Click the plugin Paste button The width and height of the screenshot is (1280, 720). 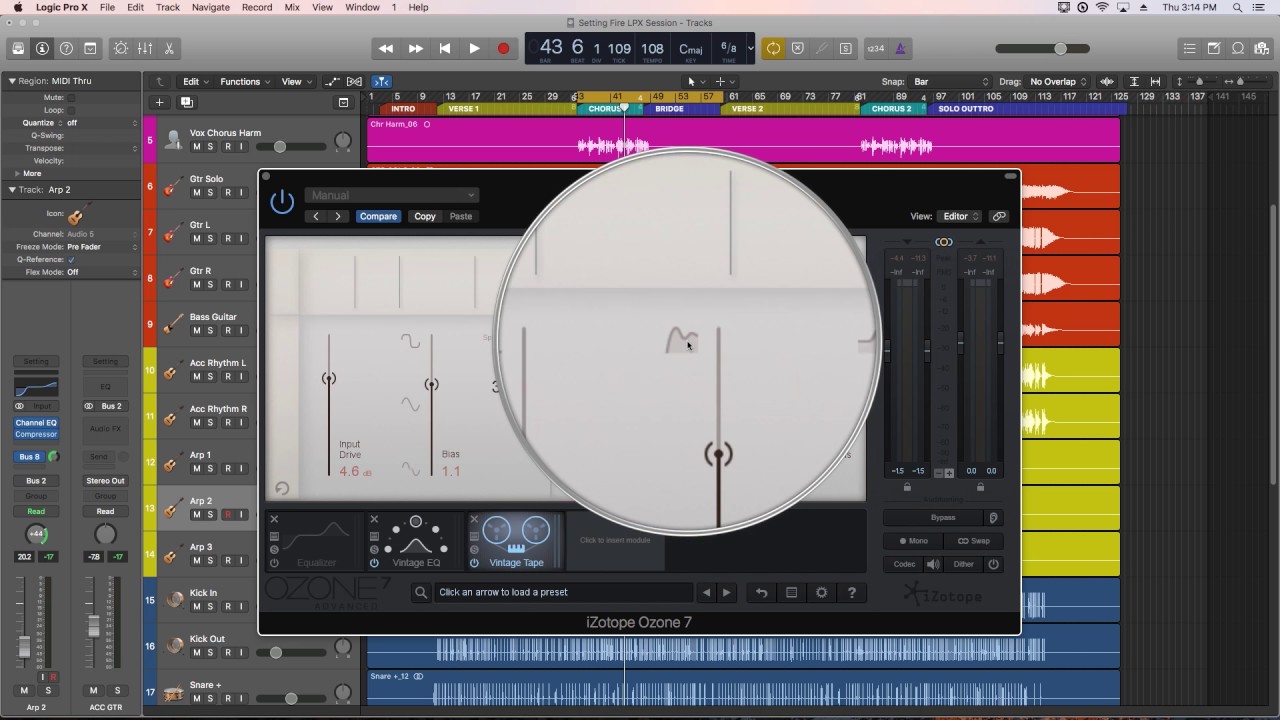point(461,216)
